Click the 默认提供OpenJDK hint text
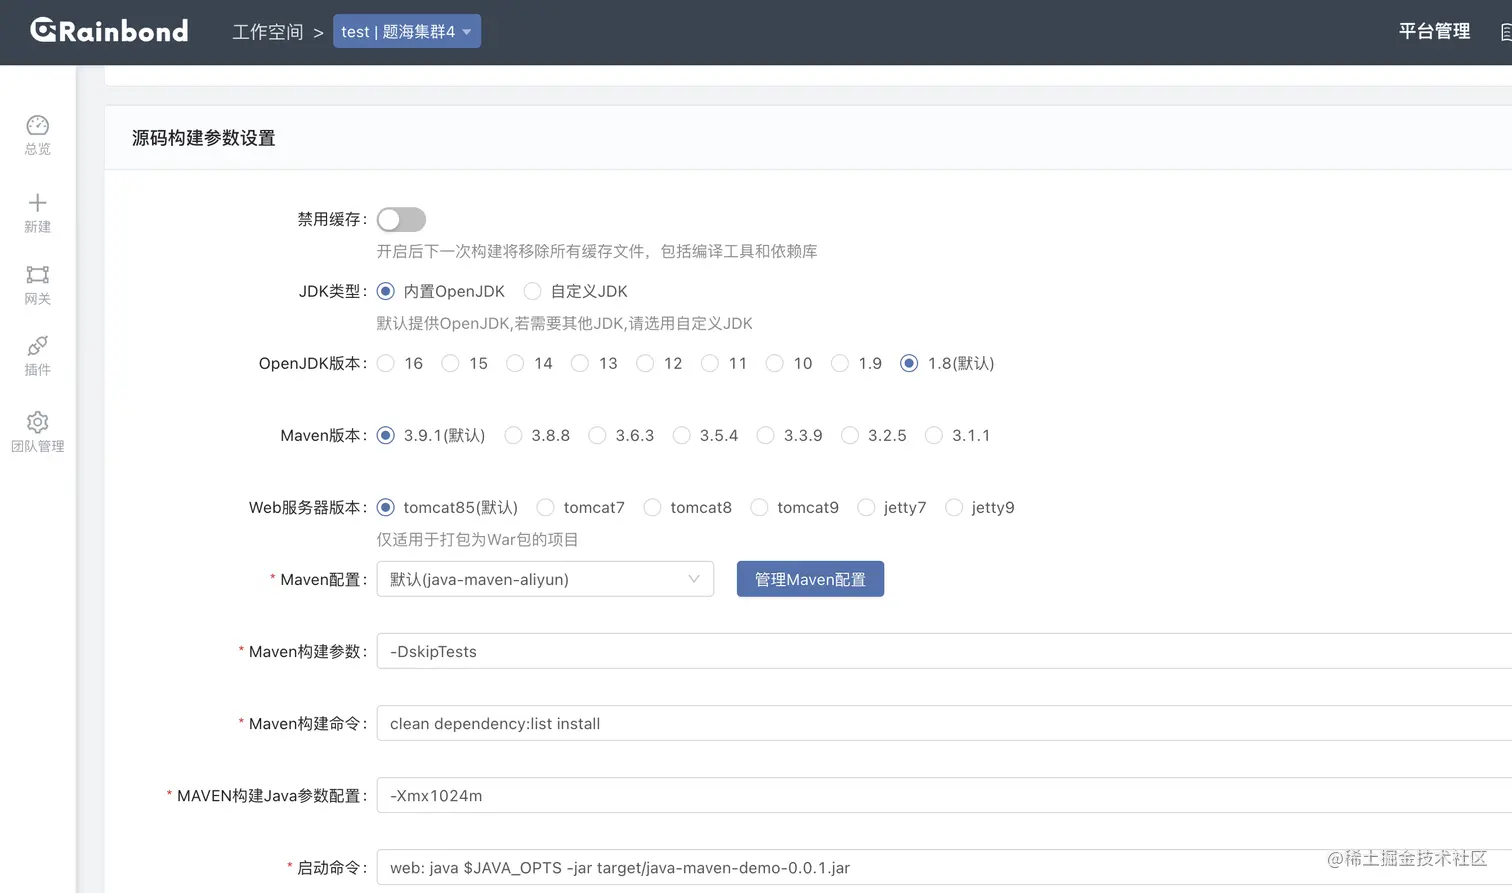This screenshot has height=893, width=1512. [x=564, y=323]
